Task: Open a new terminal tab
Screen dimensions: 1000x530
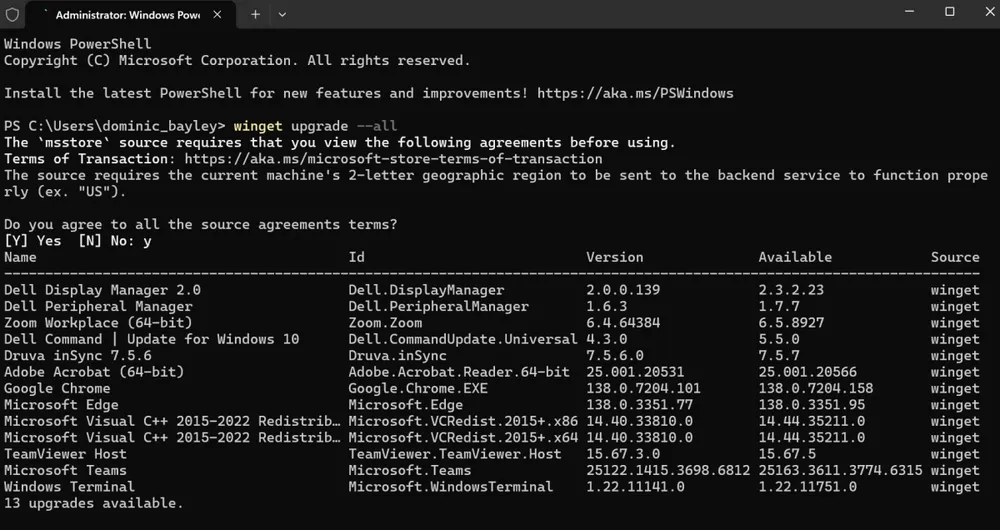Action: pyautogui.click(x=255, y=15)
